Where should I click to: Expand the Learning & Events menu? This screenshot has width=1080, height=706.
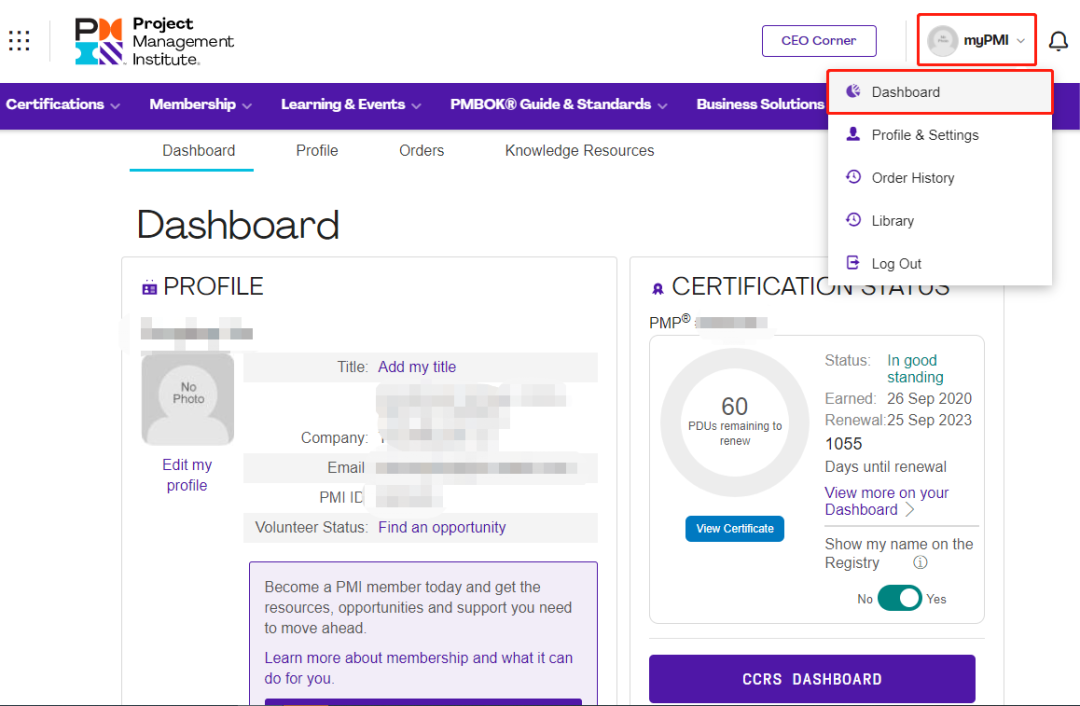click(x=350, y=104)
